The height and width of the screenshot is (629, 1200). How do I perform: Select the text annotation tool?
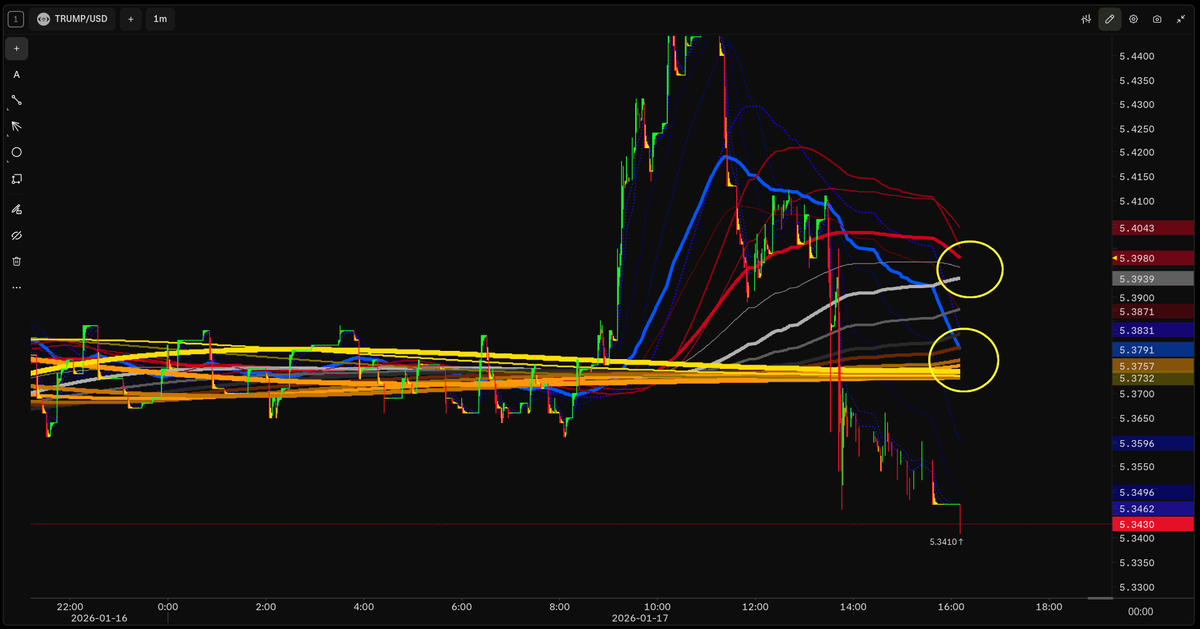[16, 74]
